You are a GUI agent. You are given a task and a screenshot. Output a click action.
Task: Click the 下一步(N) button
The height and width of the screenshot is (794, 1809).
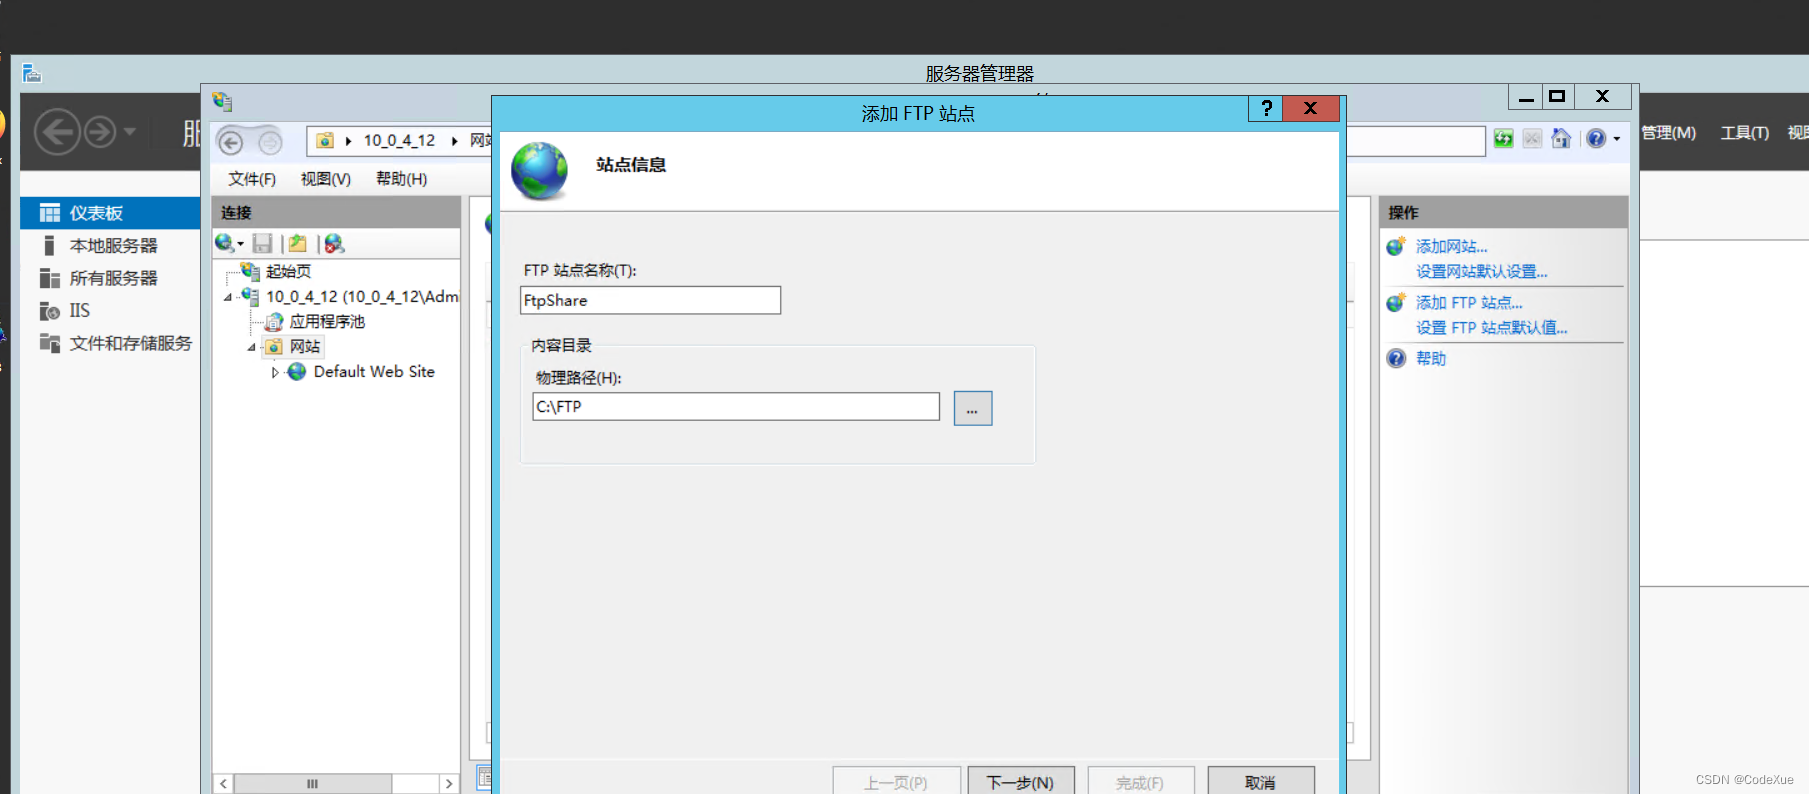1021,781
